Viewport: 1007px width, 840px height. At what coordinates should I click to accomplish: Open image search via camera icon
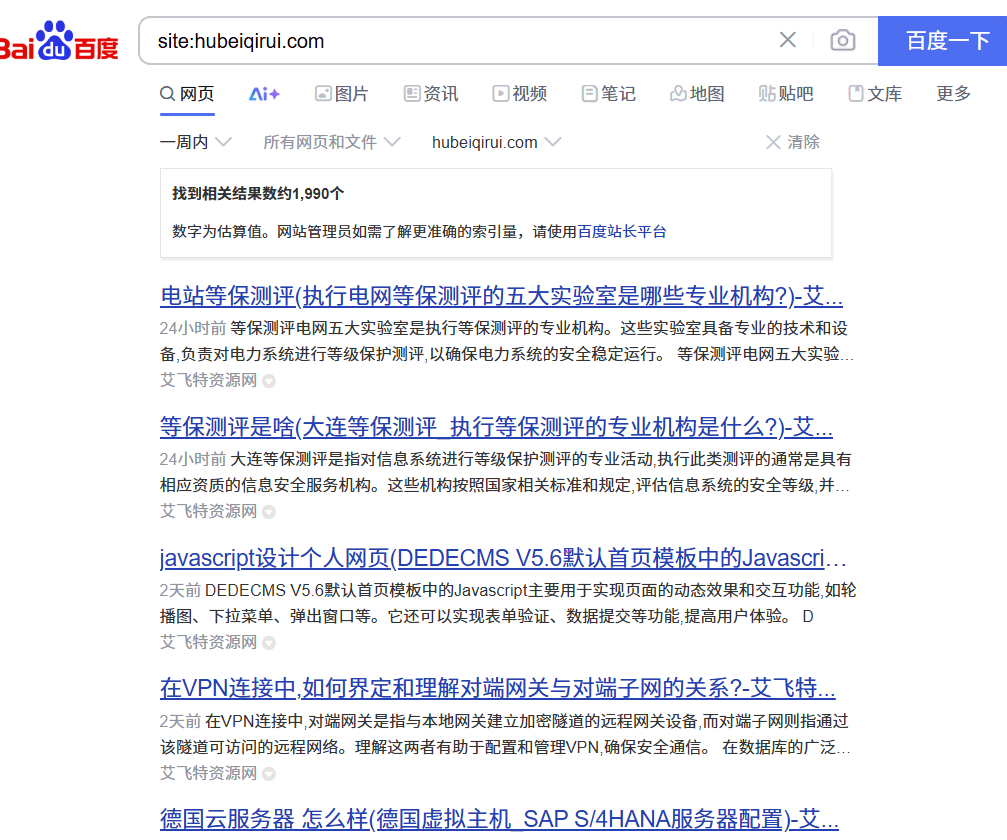[843, 40]
